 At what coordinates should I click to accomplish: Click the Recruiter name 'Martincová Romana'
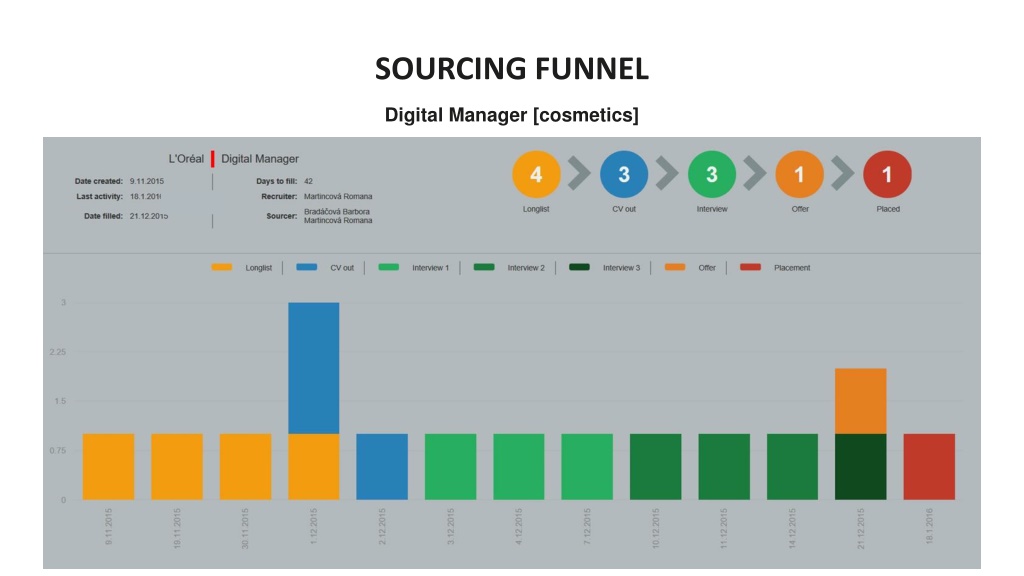[338, 196]
